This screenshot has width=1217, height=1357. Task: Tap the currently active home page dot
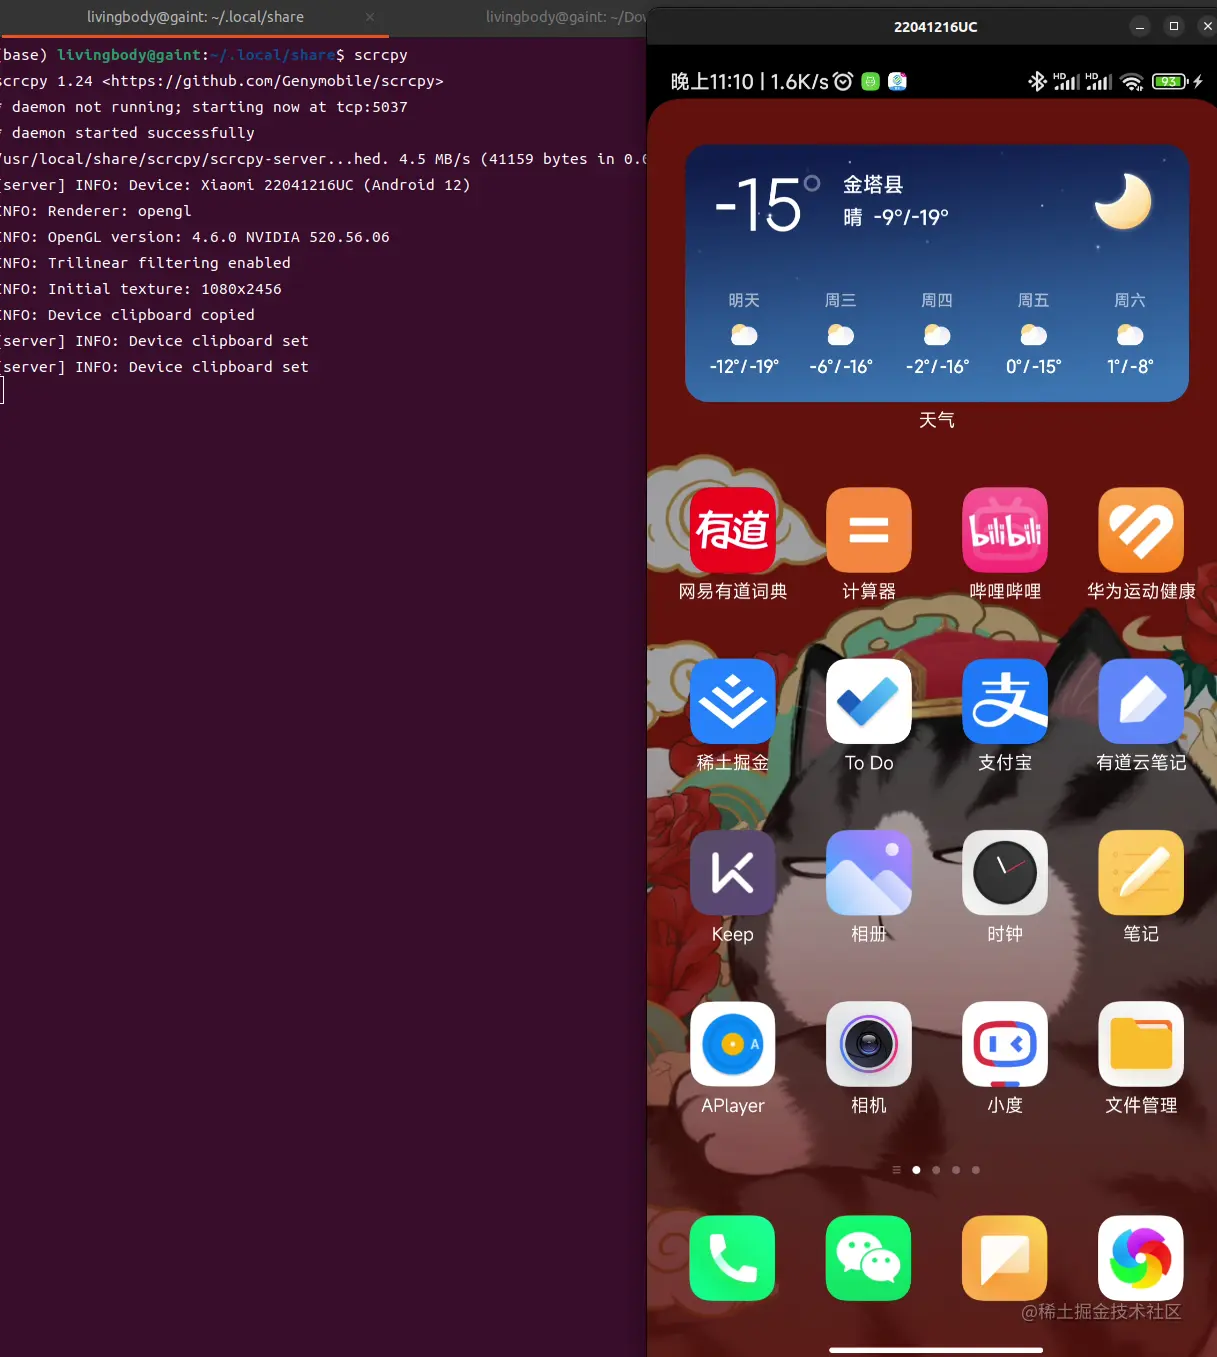coord(916,1170)
